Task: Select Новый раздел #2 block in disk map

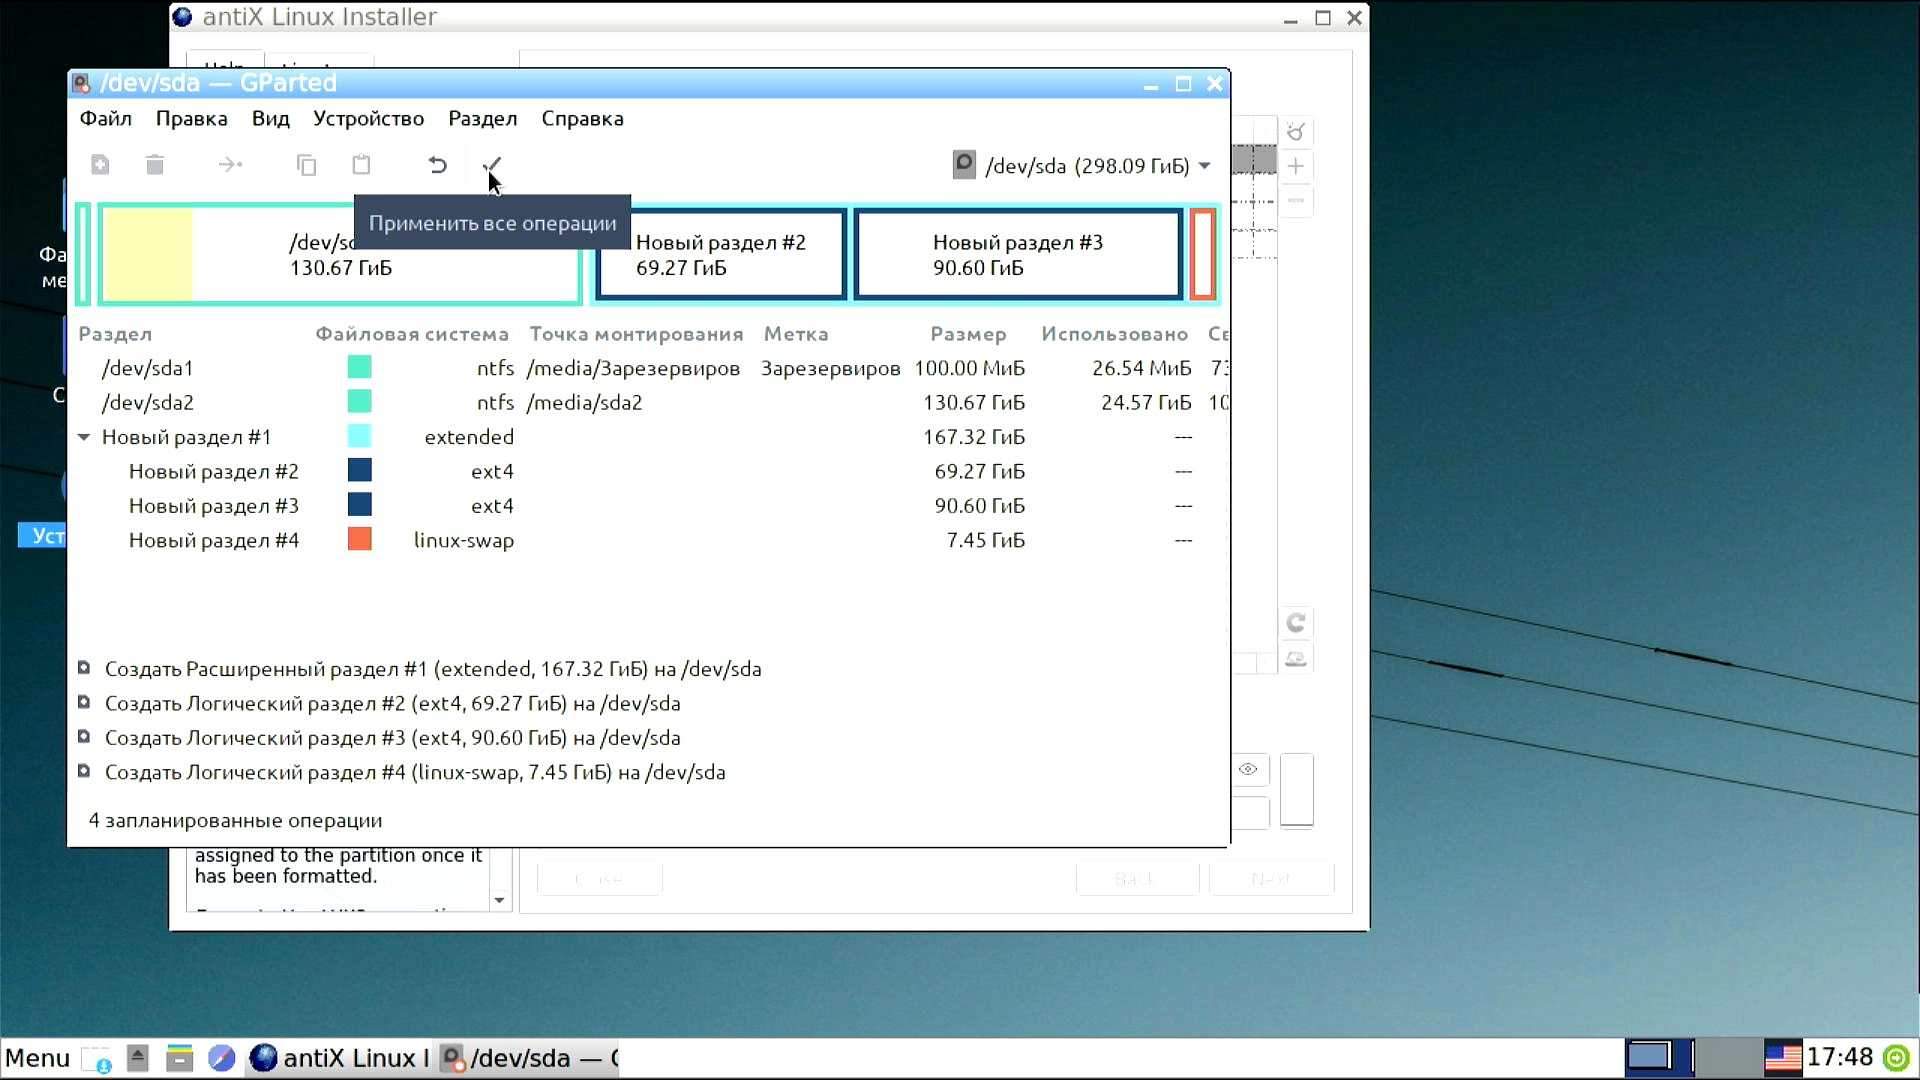Action: (x=721, y=254)
